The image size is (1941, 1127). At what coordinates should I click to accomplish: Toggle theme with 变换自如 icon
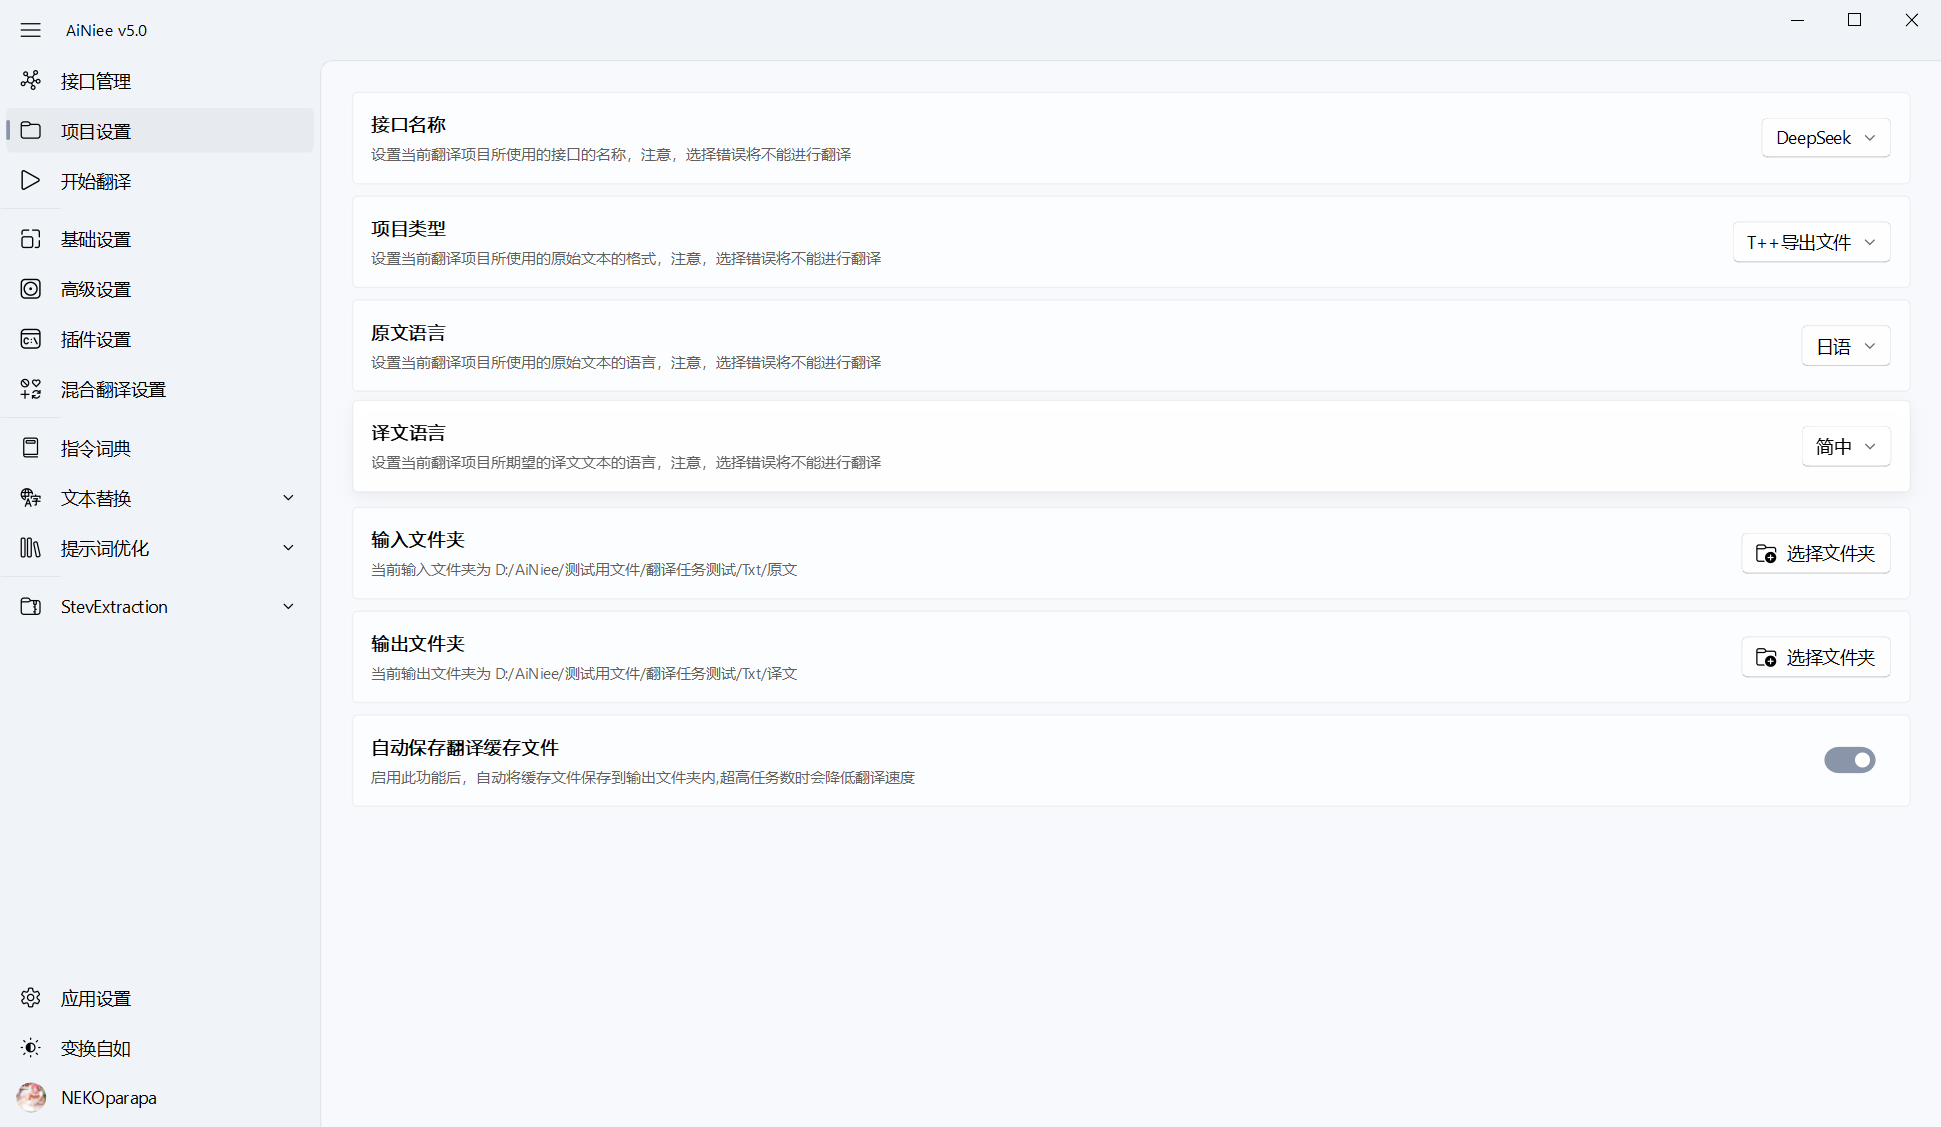pos(31,1048)
